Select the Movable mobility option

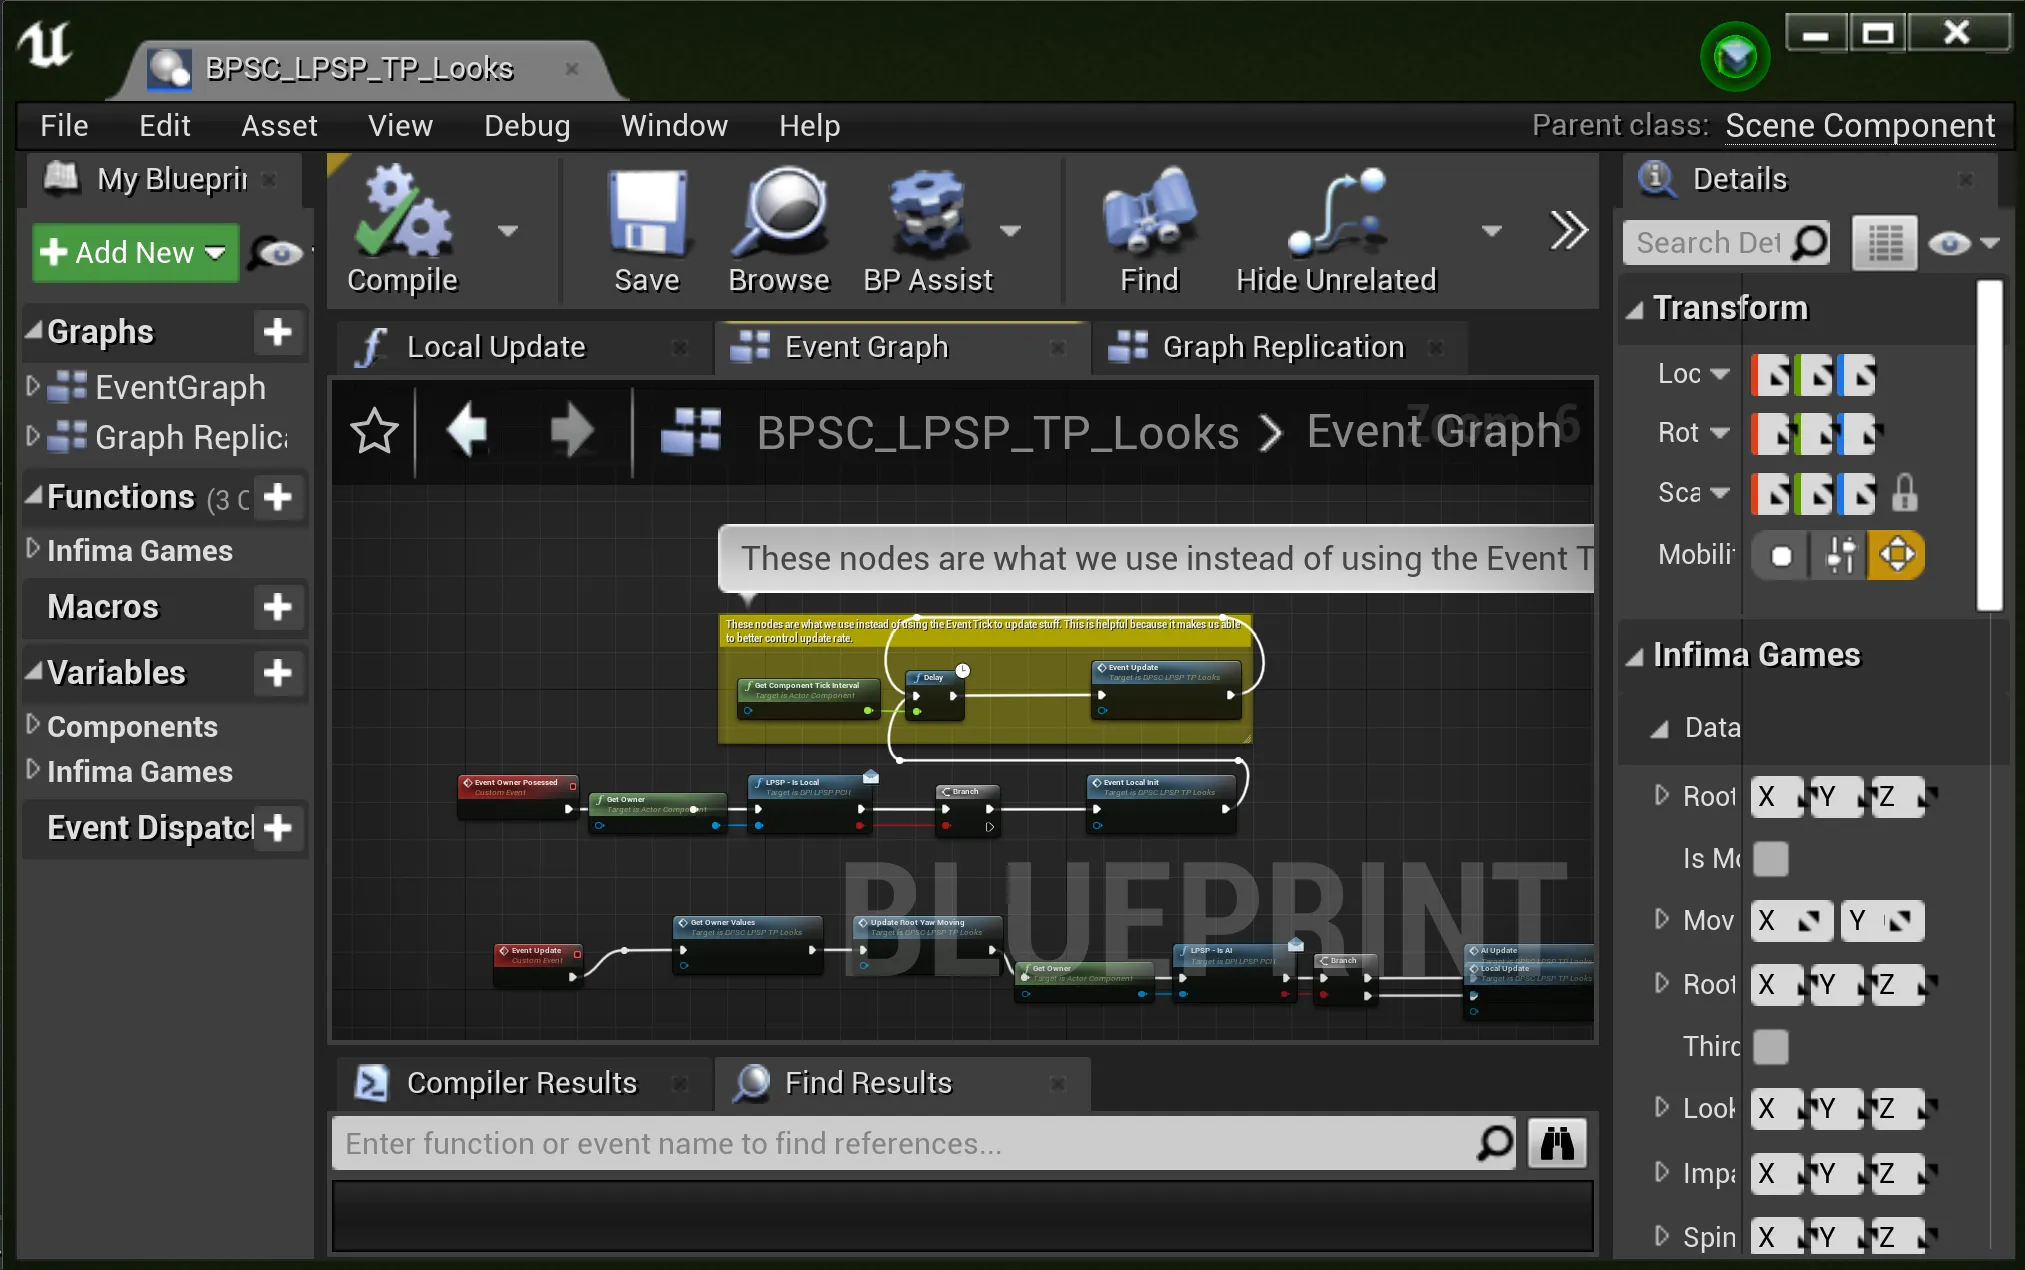point(1897,554)
